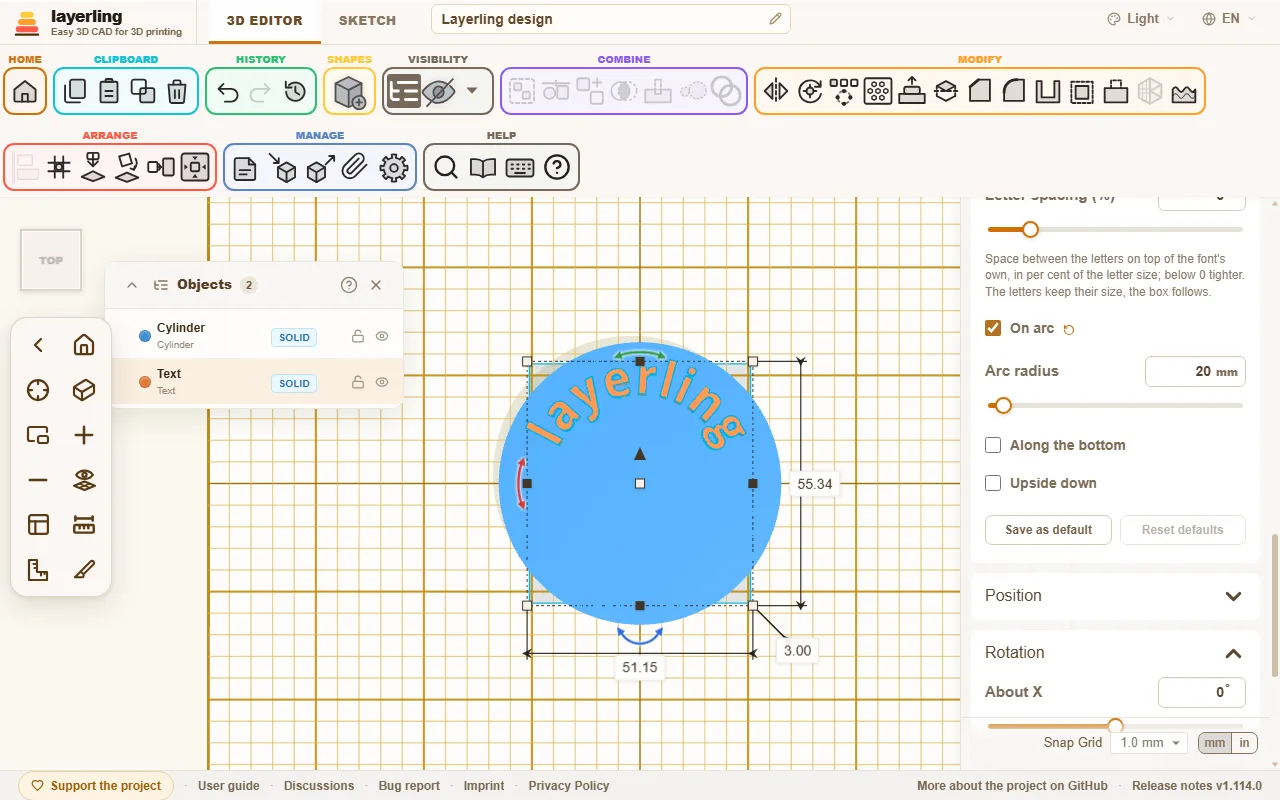Click the Arc radius slider handle

point(1003,405)
